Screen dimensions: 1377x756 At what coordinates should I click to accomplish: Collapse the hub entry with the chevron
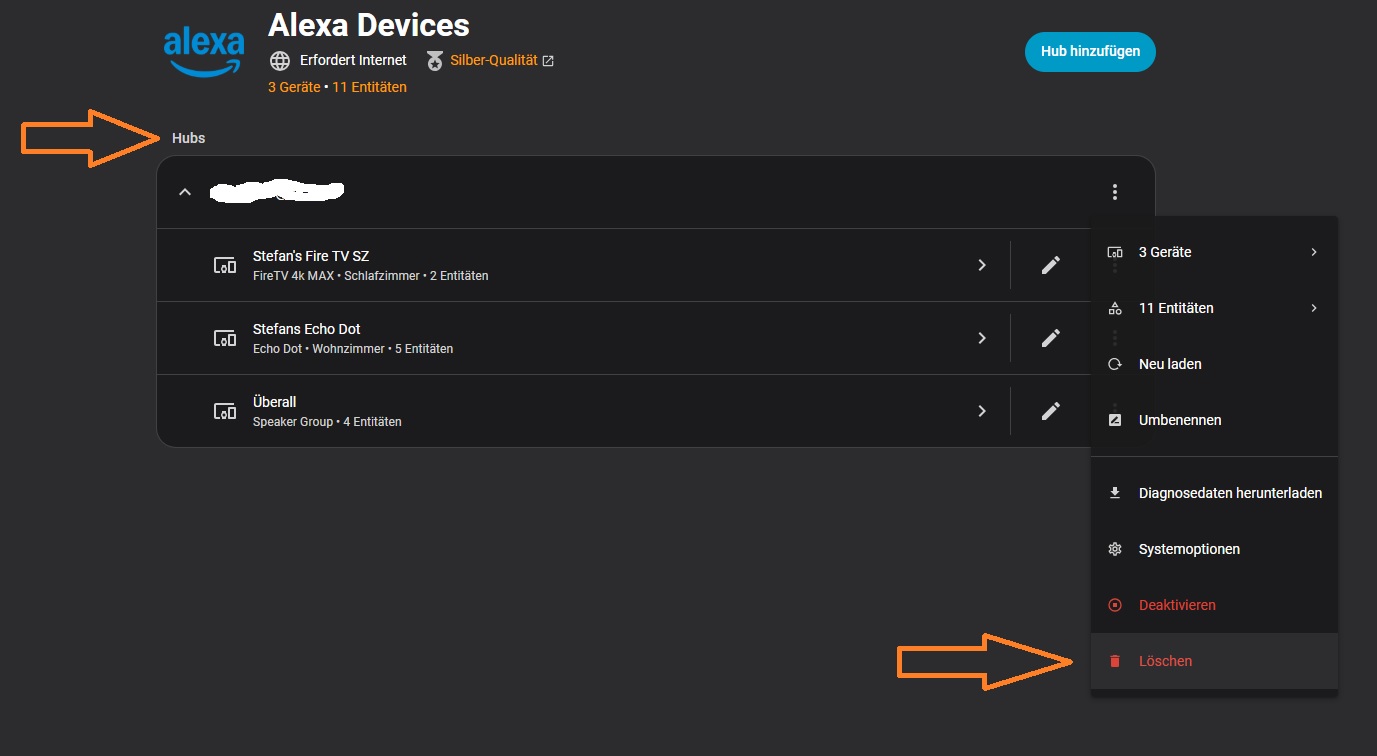pos(184,192)
